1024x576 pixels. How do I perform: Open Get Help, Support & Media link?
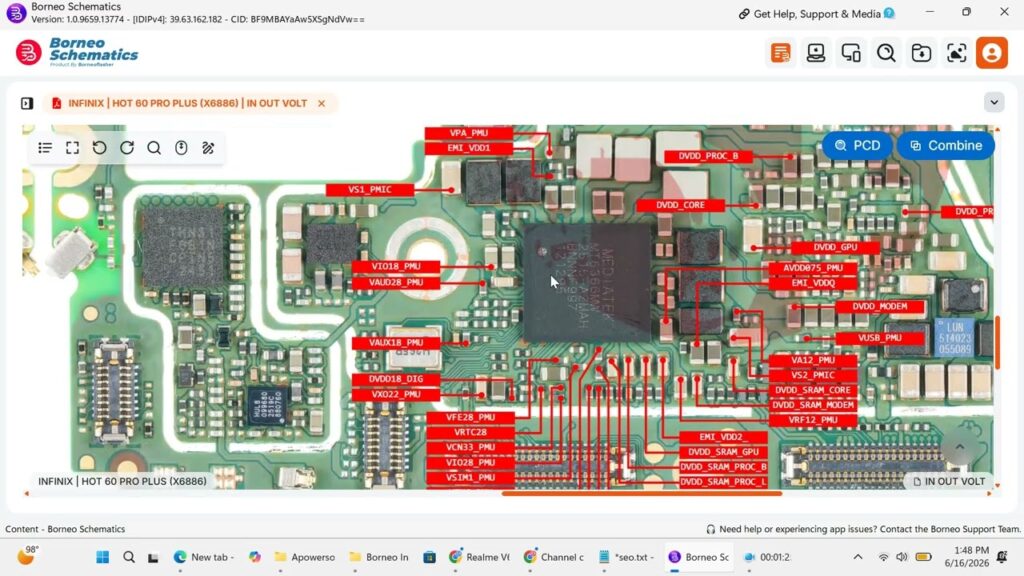816,14
